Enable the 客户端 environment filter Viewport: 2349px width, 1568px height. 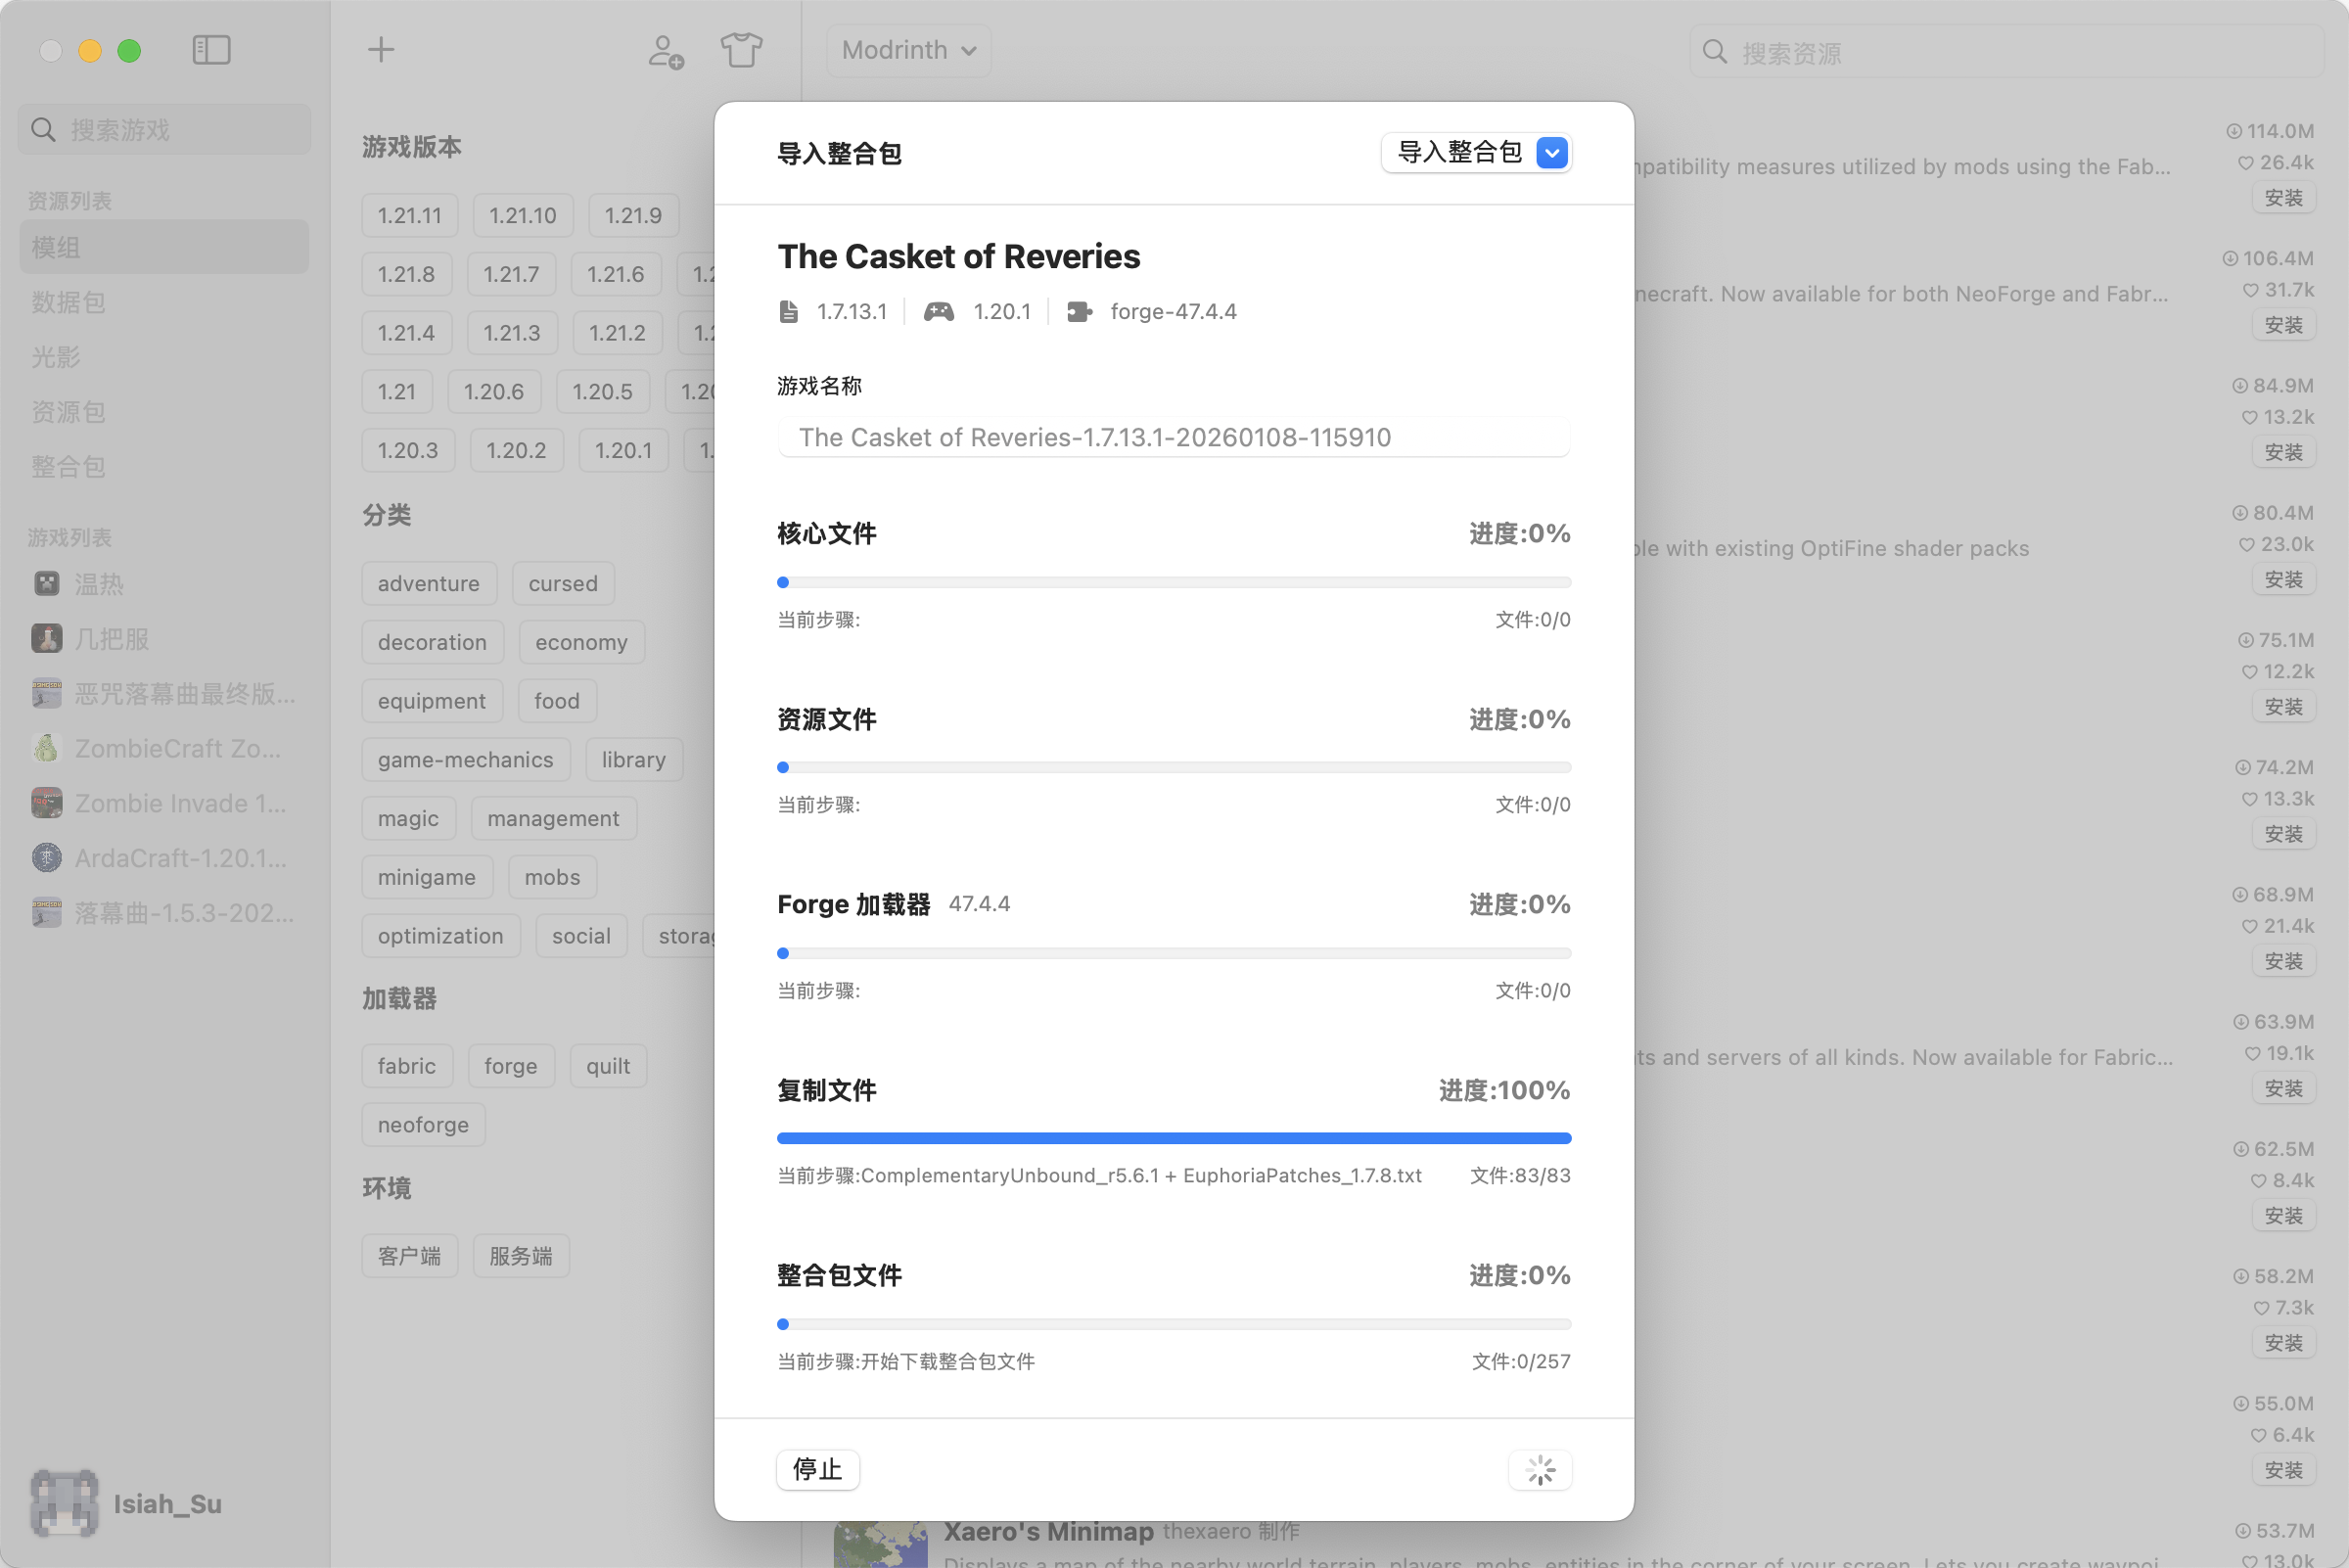pos(409,1256)
